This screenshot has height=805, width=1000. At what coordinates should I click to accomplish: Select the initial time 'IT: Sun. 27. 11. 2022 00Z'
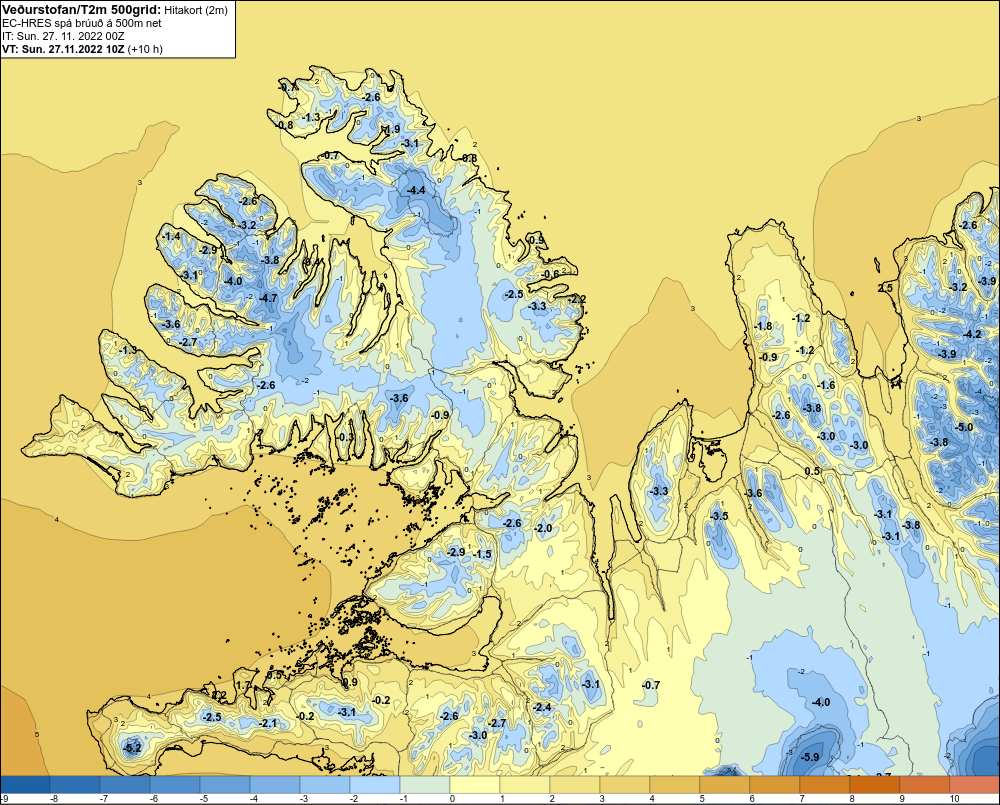click(63, 36)
